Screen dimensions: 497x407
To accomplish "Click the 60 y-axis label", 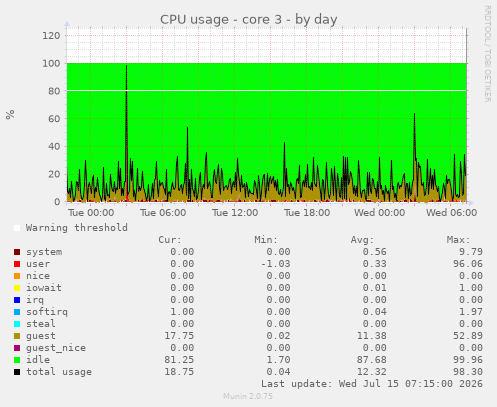I will 54,119.
